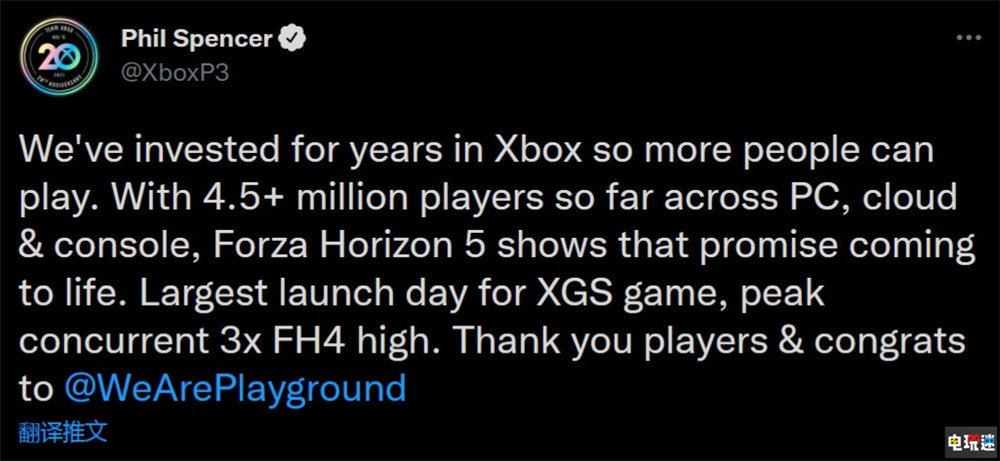Open the three-dot more options menu
The width and height of the screenshot is (1000, 461).
click(x=968, y=37)
